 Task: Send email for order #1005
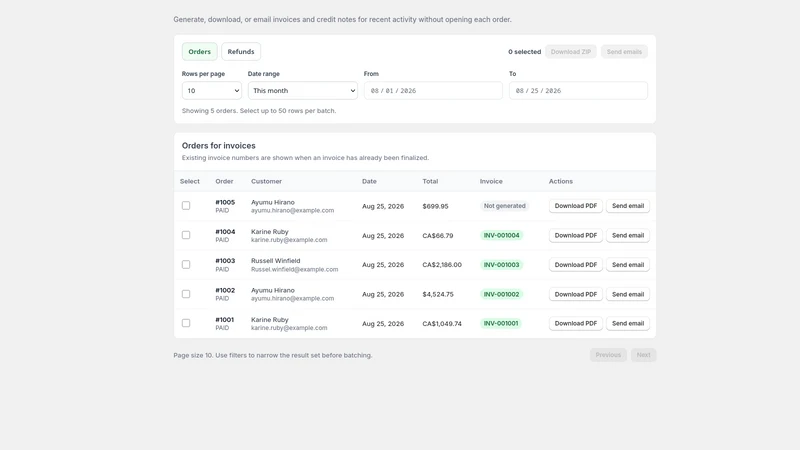(628, 206)
